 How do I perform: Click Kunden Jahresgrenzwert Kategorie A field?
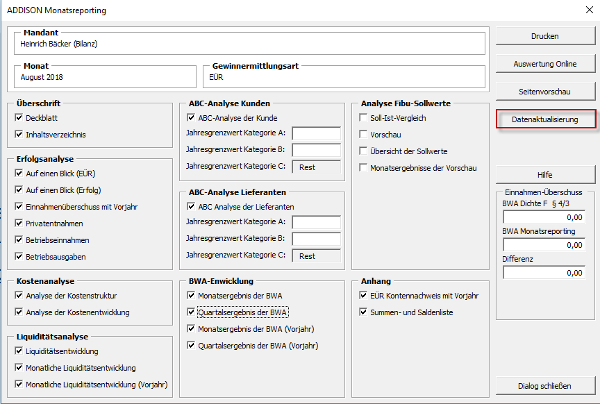[316, 134]
